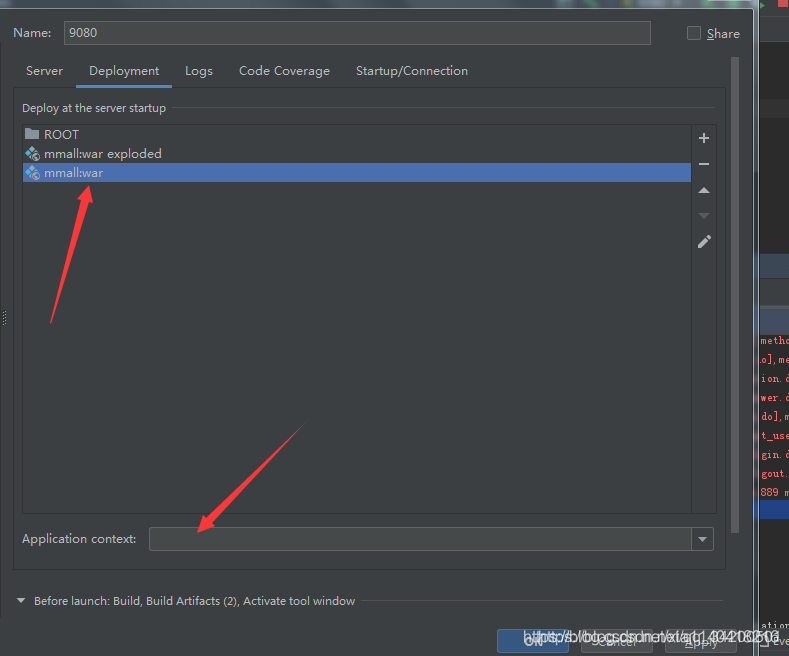The image size is (789, 656).
Task: Edit artifact with the pencil icon
Action: (704, 242)
